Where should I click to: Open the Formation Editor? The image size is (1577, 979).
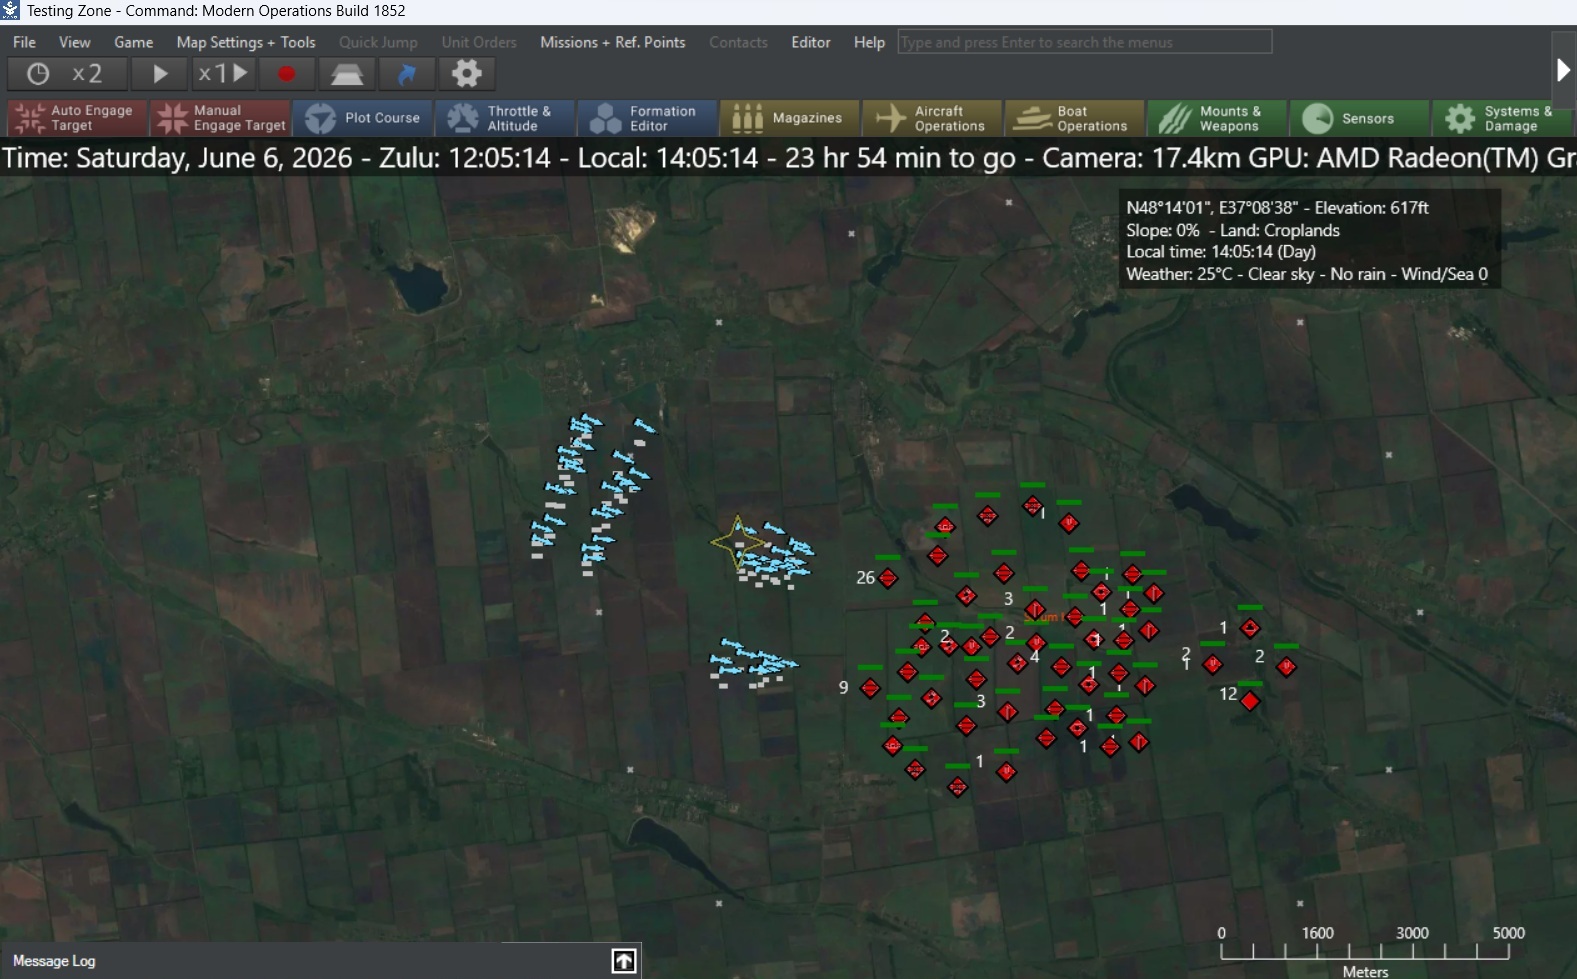point(648,118)
